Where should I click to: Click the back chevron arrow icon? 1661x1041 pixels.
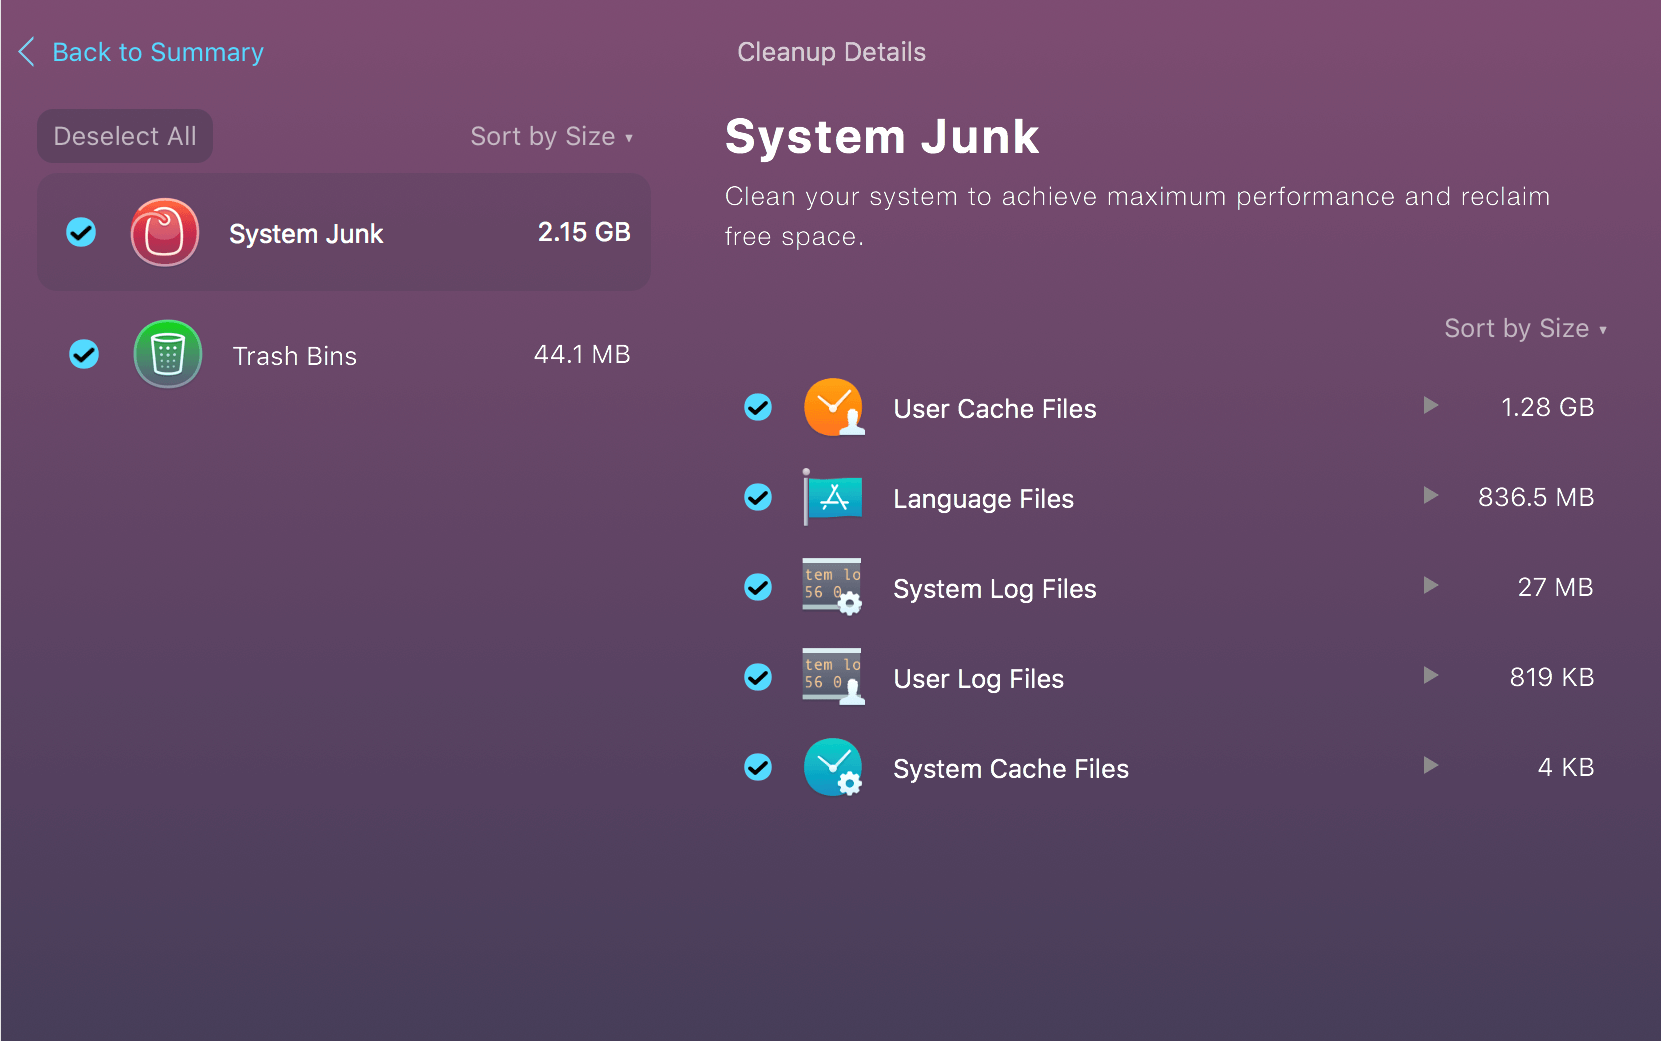tap(27, 52)
